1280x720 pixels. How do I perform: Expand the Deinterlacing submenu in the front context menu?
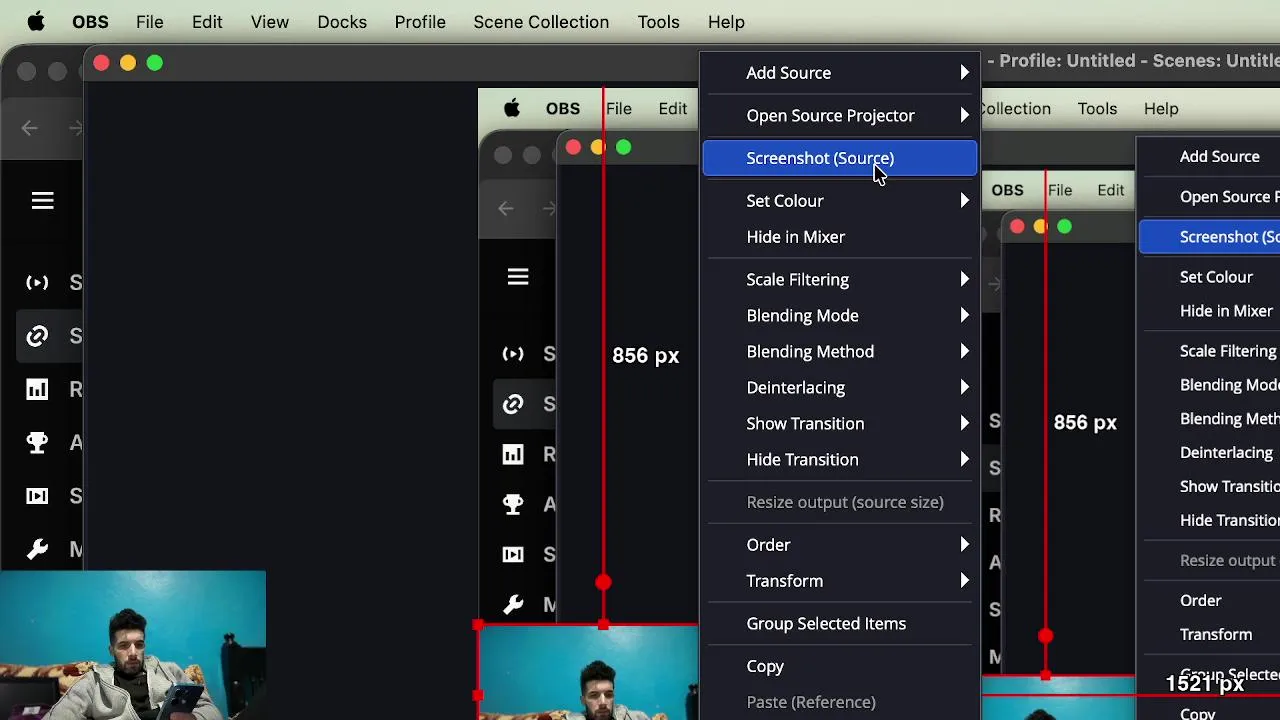point(840,388)
